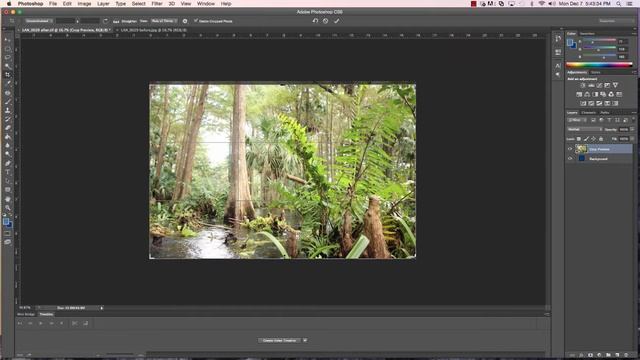Open the Filter menu

(x=157, y=4)
